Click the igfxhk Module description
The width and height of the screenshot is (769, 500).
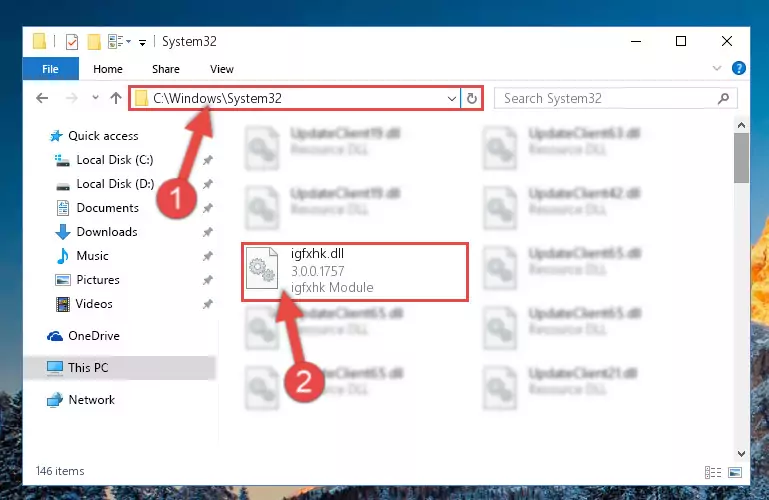point(332,287)
